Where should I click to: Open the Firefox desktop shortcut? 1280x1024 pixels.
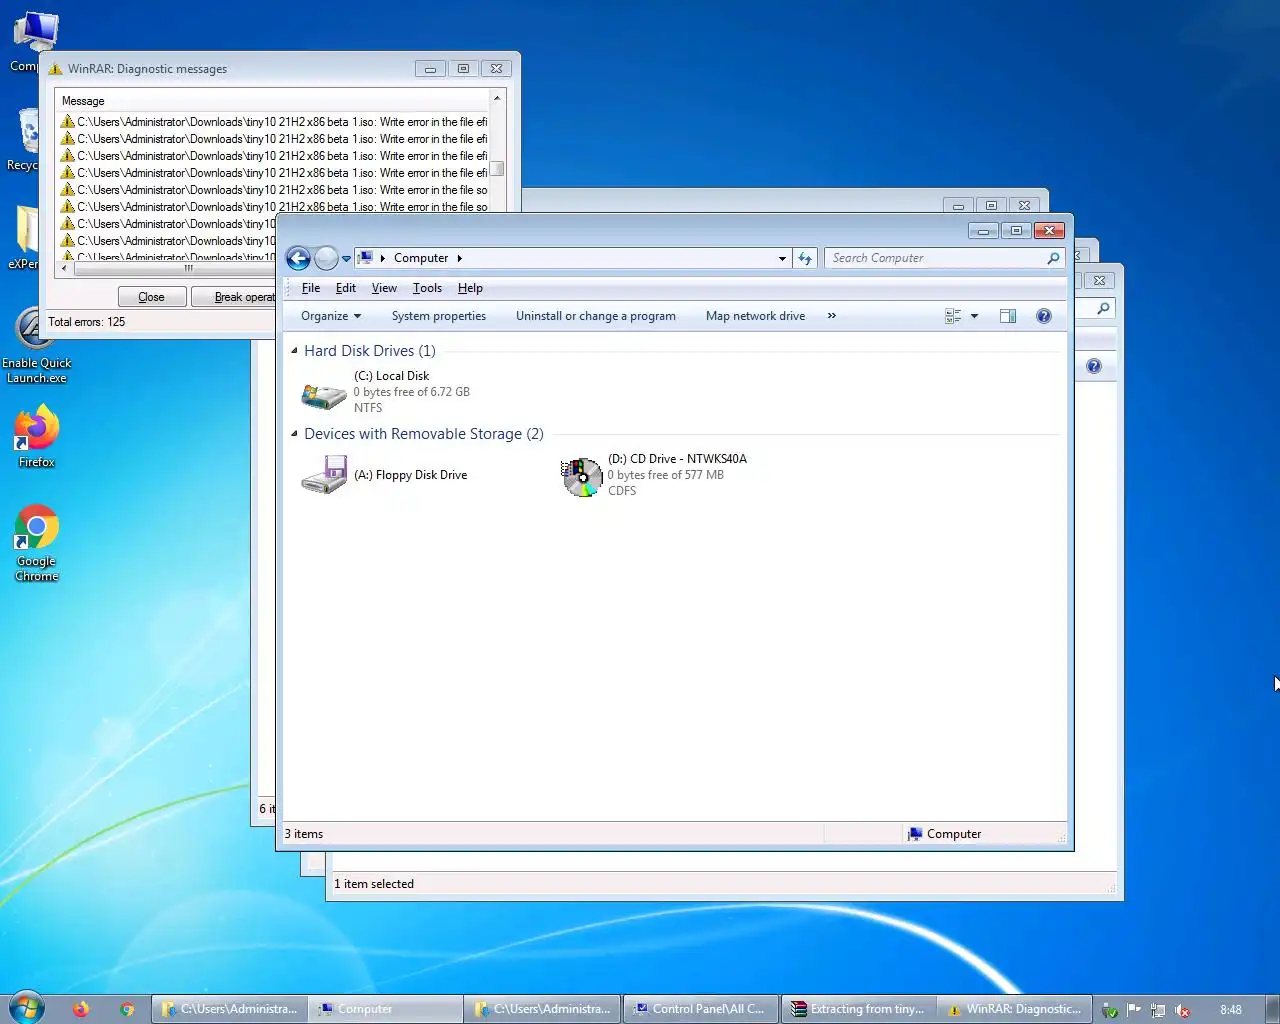tap(37, 437)
